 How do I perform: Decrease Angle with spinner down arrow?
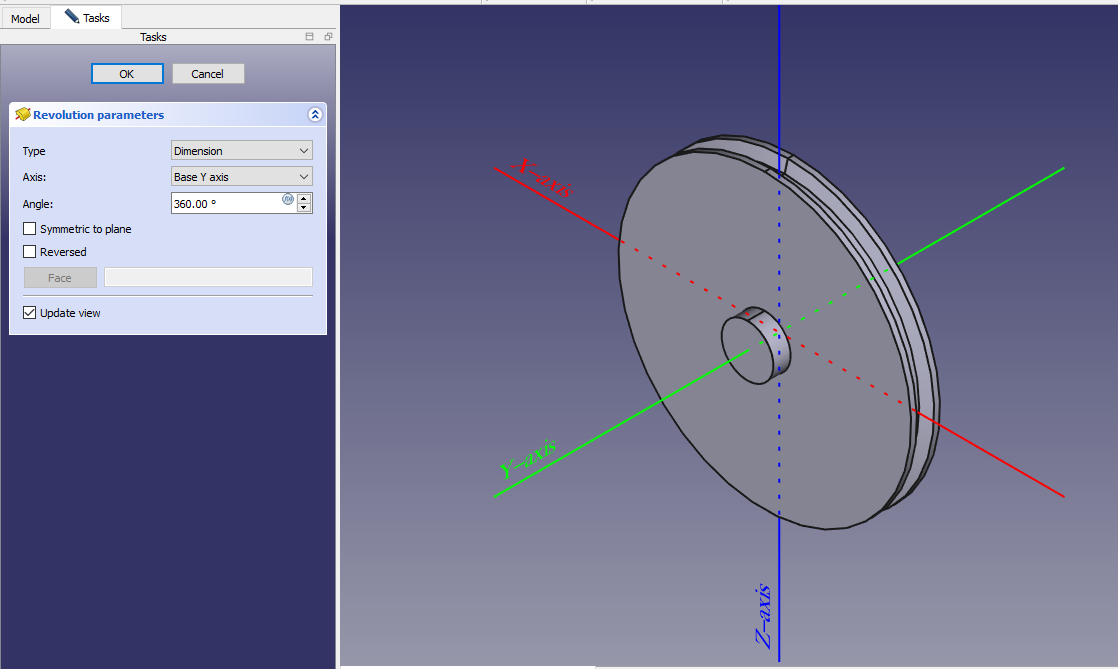point(304,208)
